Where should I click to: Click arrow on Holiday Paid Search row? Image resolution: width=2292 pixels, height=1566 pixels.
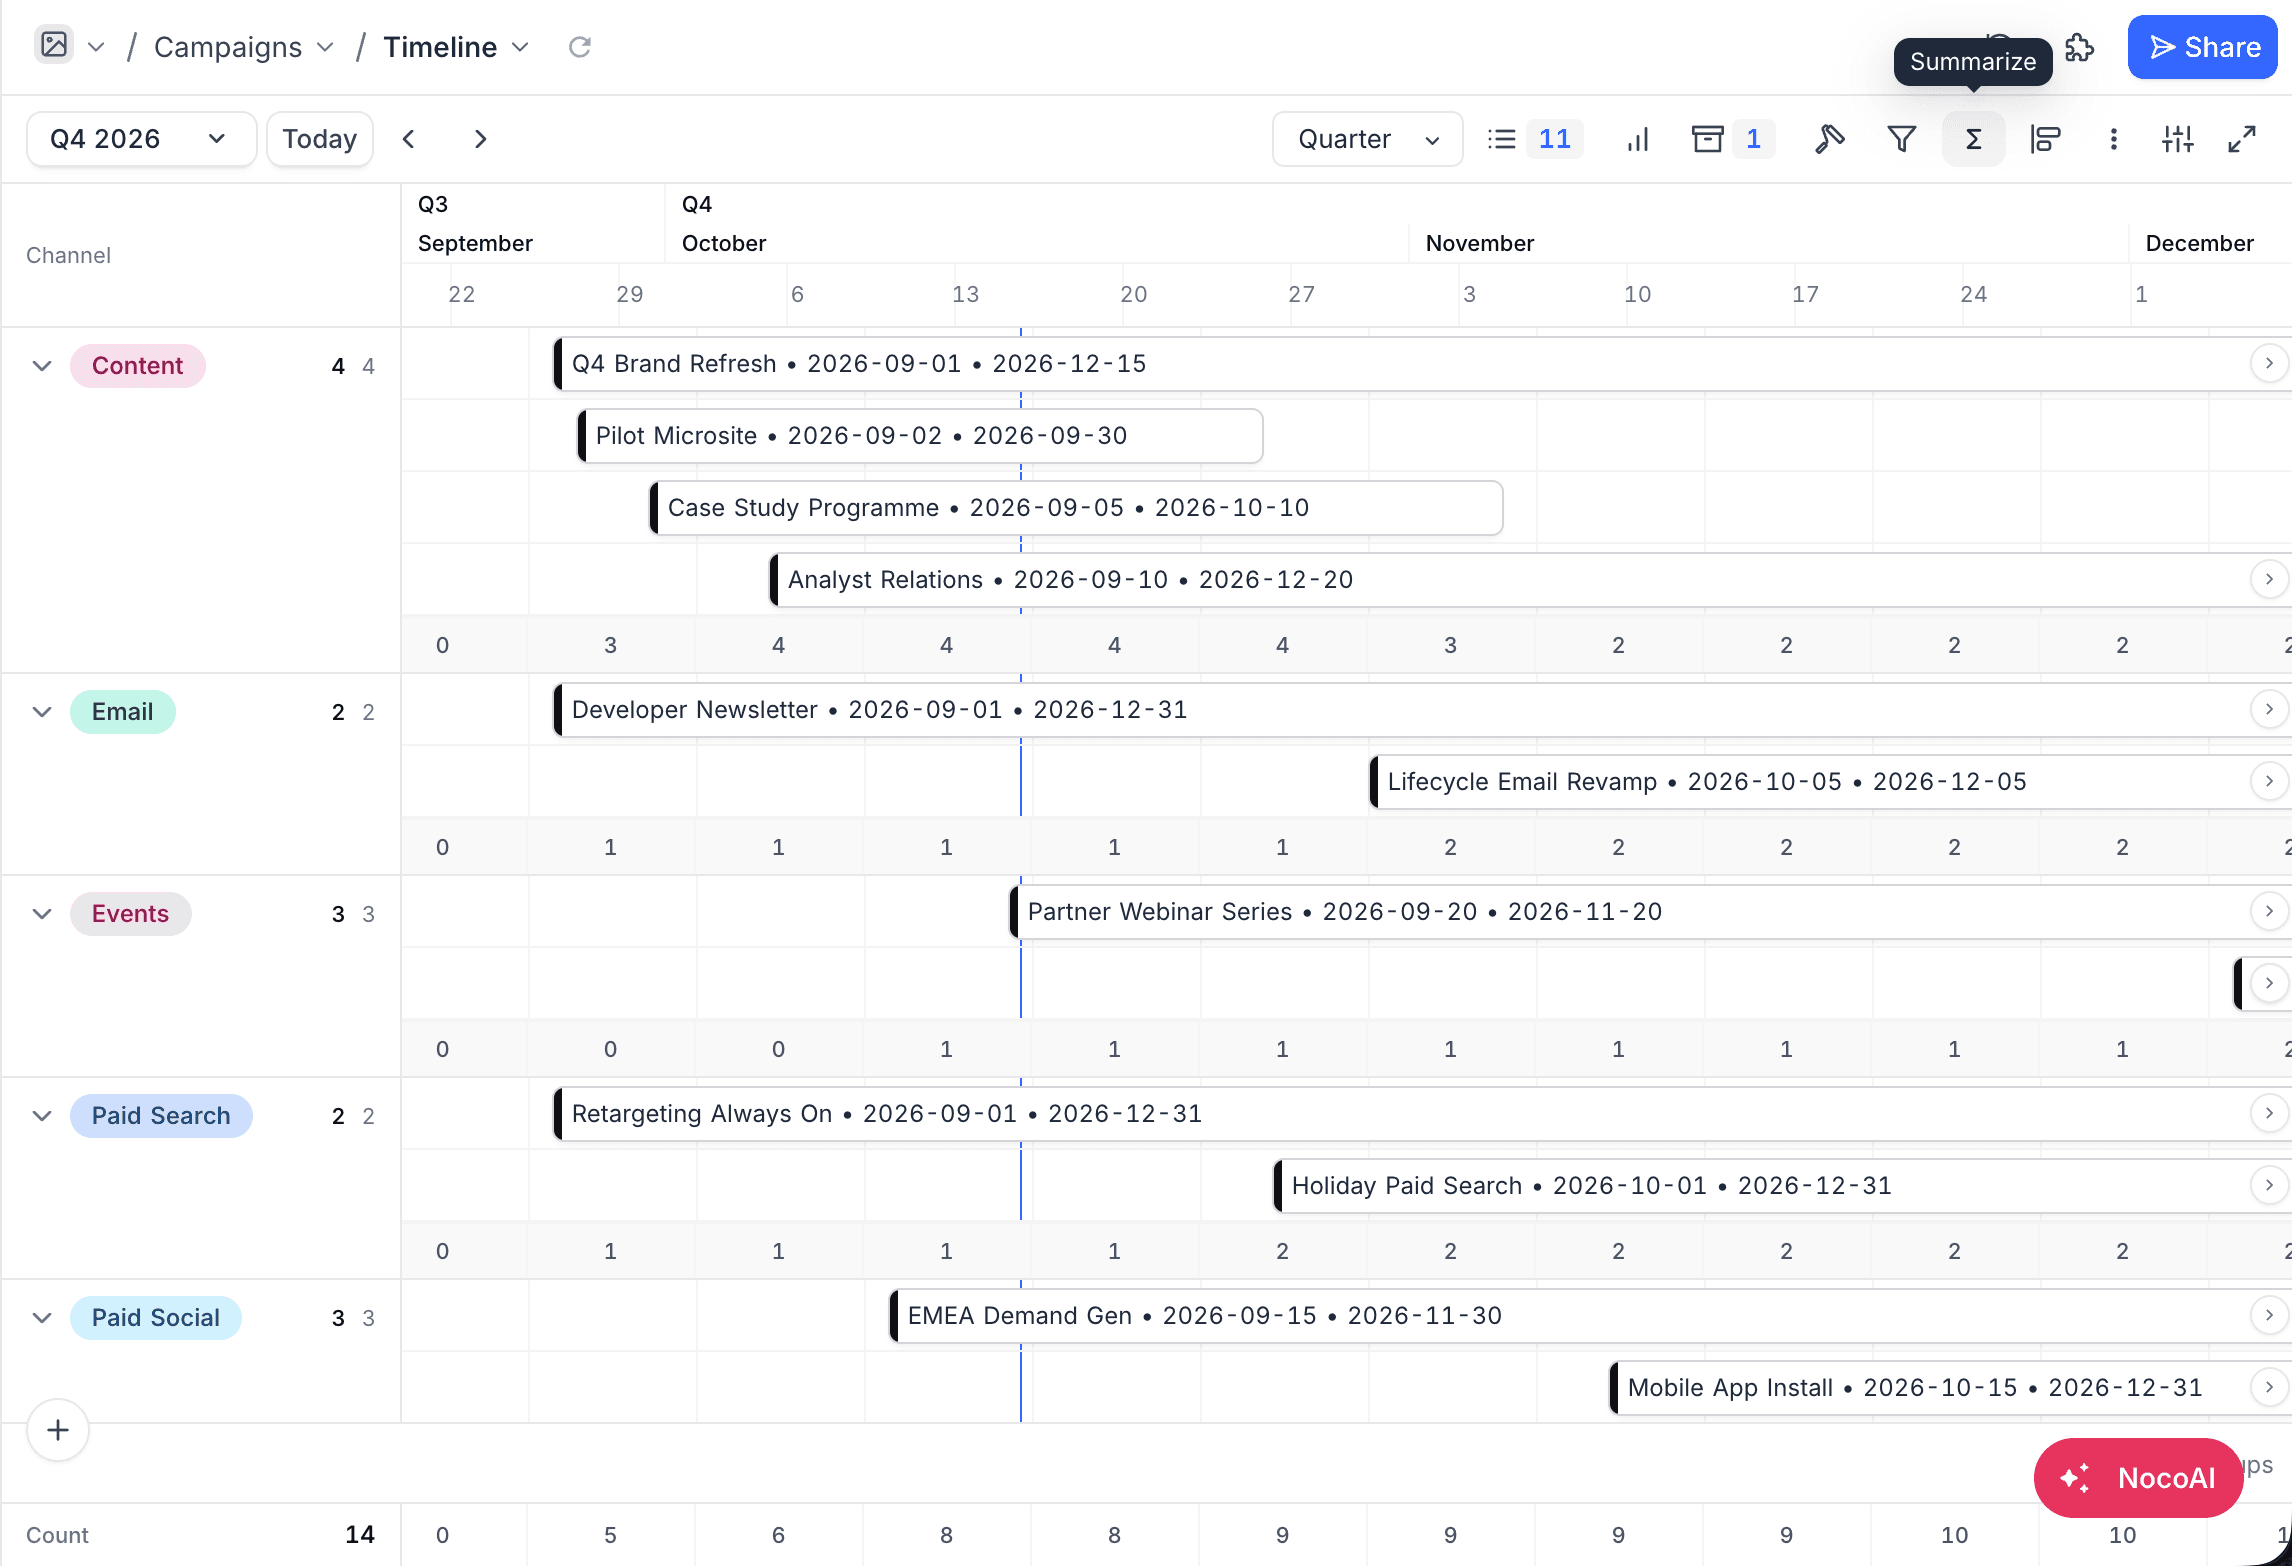2269,1185
